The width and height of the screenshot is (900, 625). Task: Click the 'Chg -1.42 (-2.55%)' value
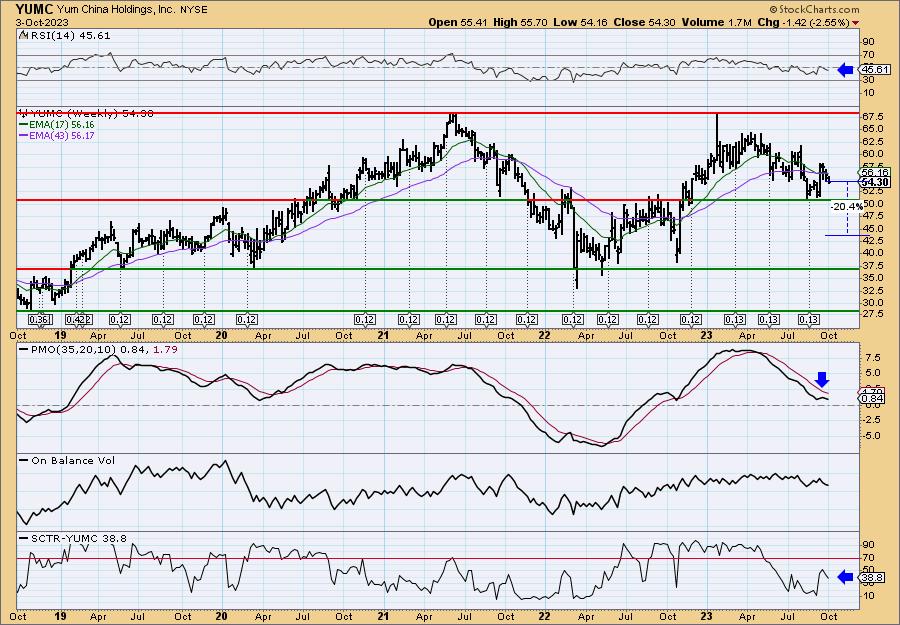coord(804,22)
